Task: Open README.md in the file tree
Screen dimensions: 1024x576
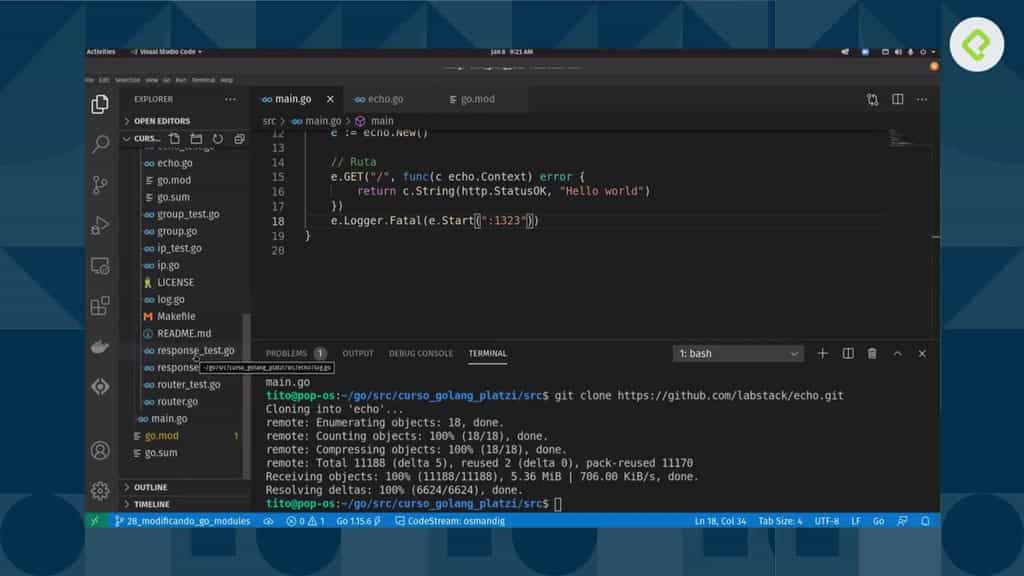Action: (184, 333)
